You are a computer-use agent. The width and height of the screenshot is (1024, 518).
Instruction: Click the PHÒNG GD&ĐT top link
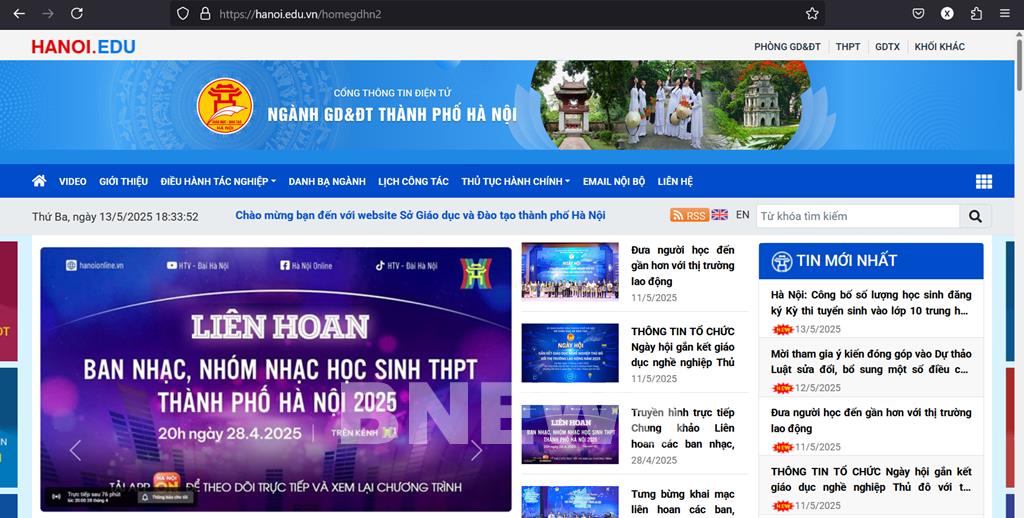point(787,46)
